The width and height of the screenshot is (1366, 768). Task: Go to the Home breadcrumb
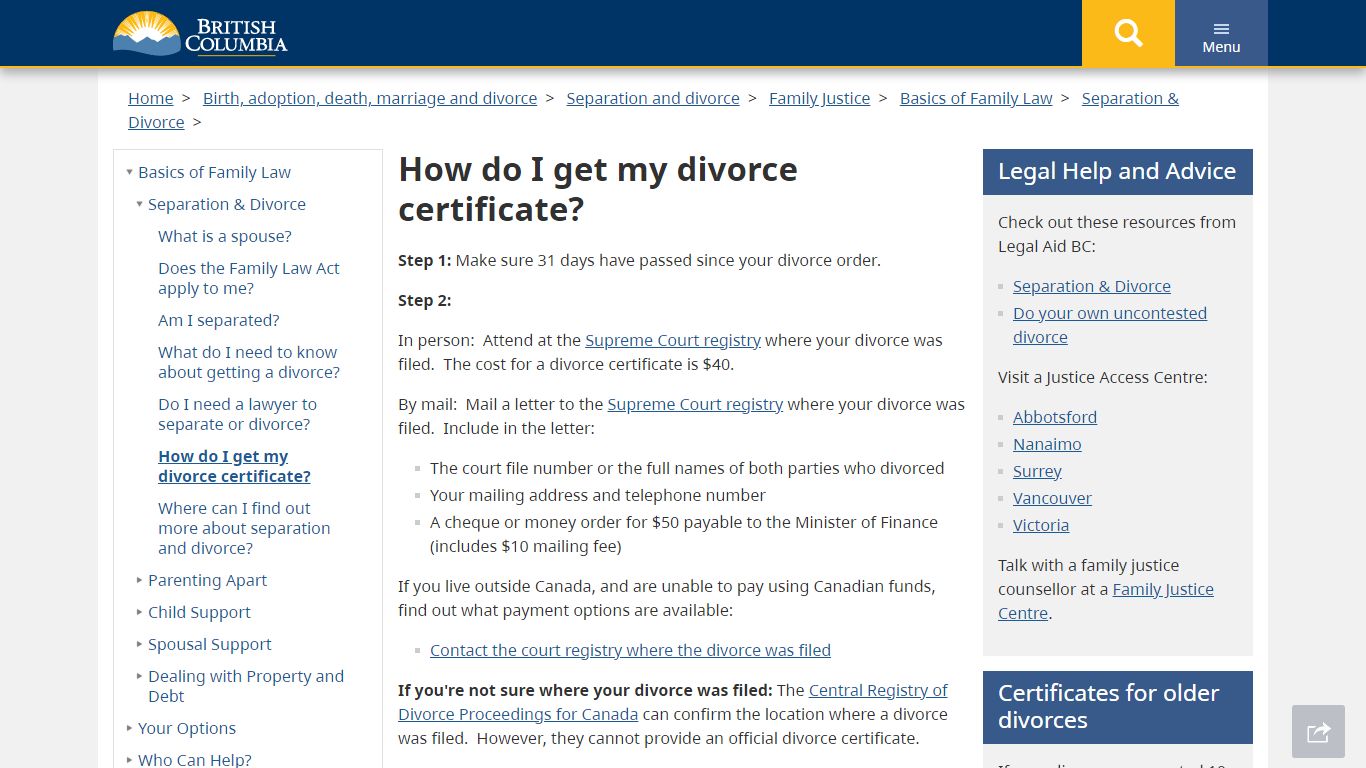(151, 98)
